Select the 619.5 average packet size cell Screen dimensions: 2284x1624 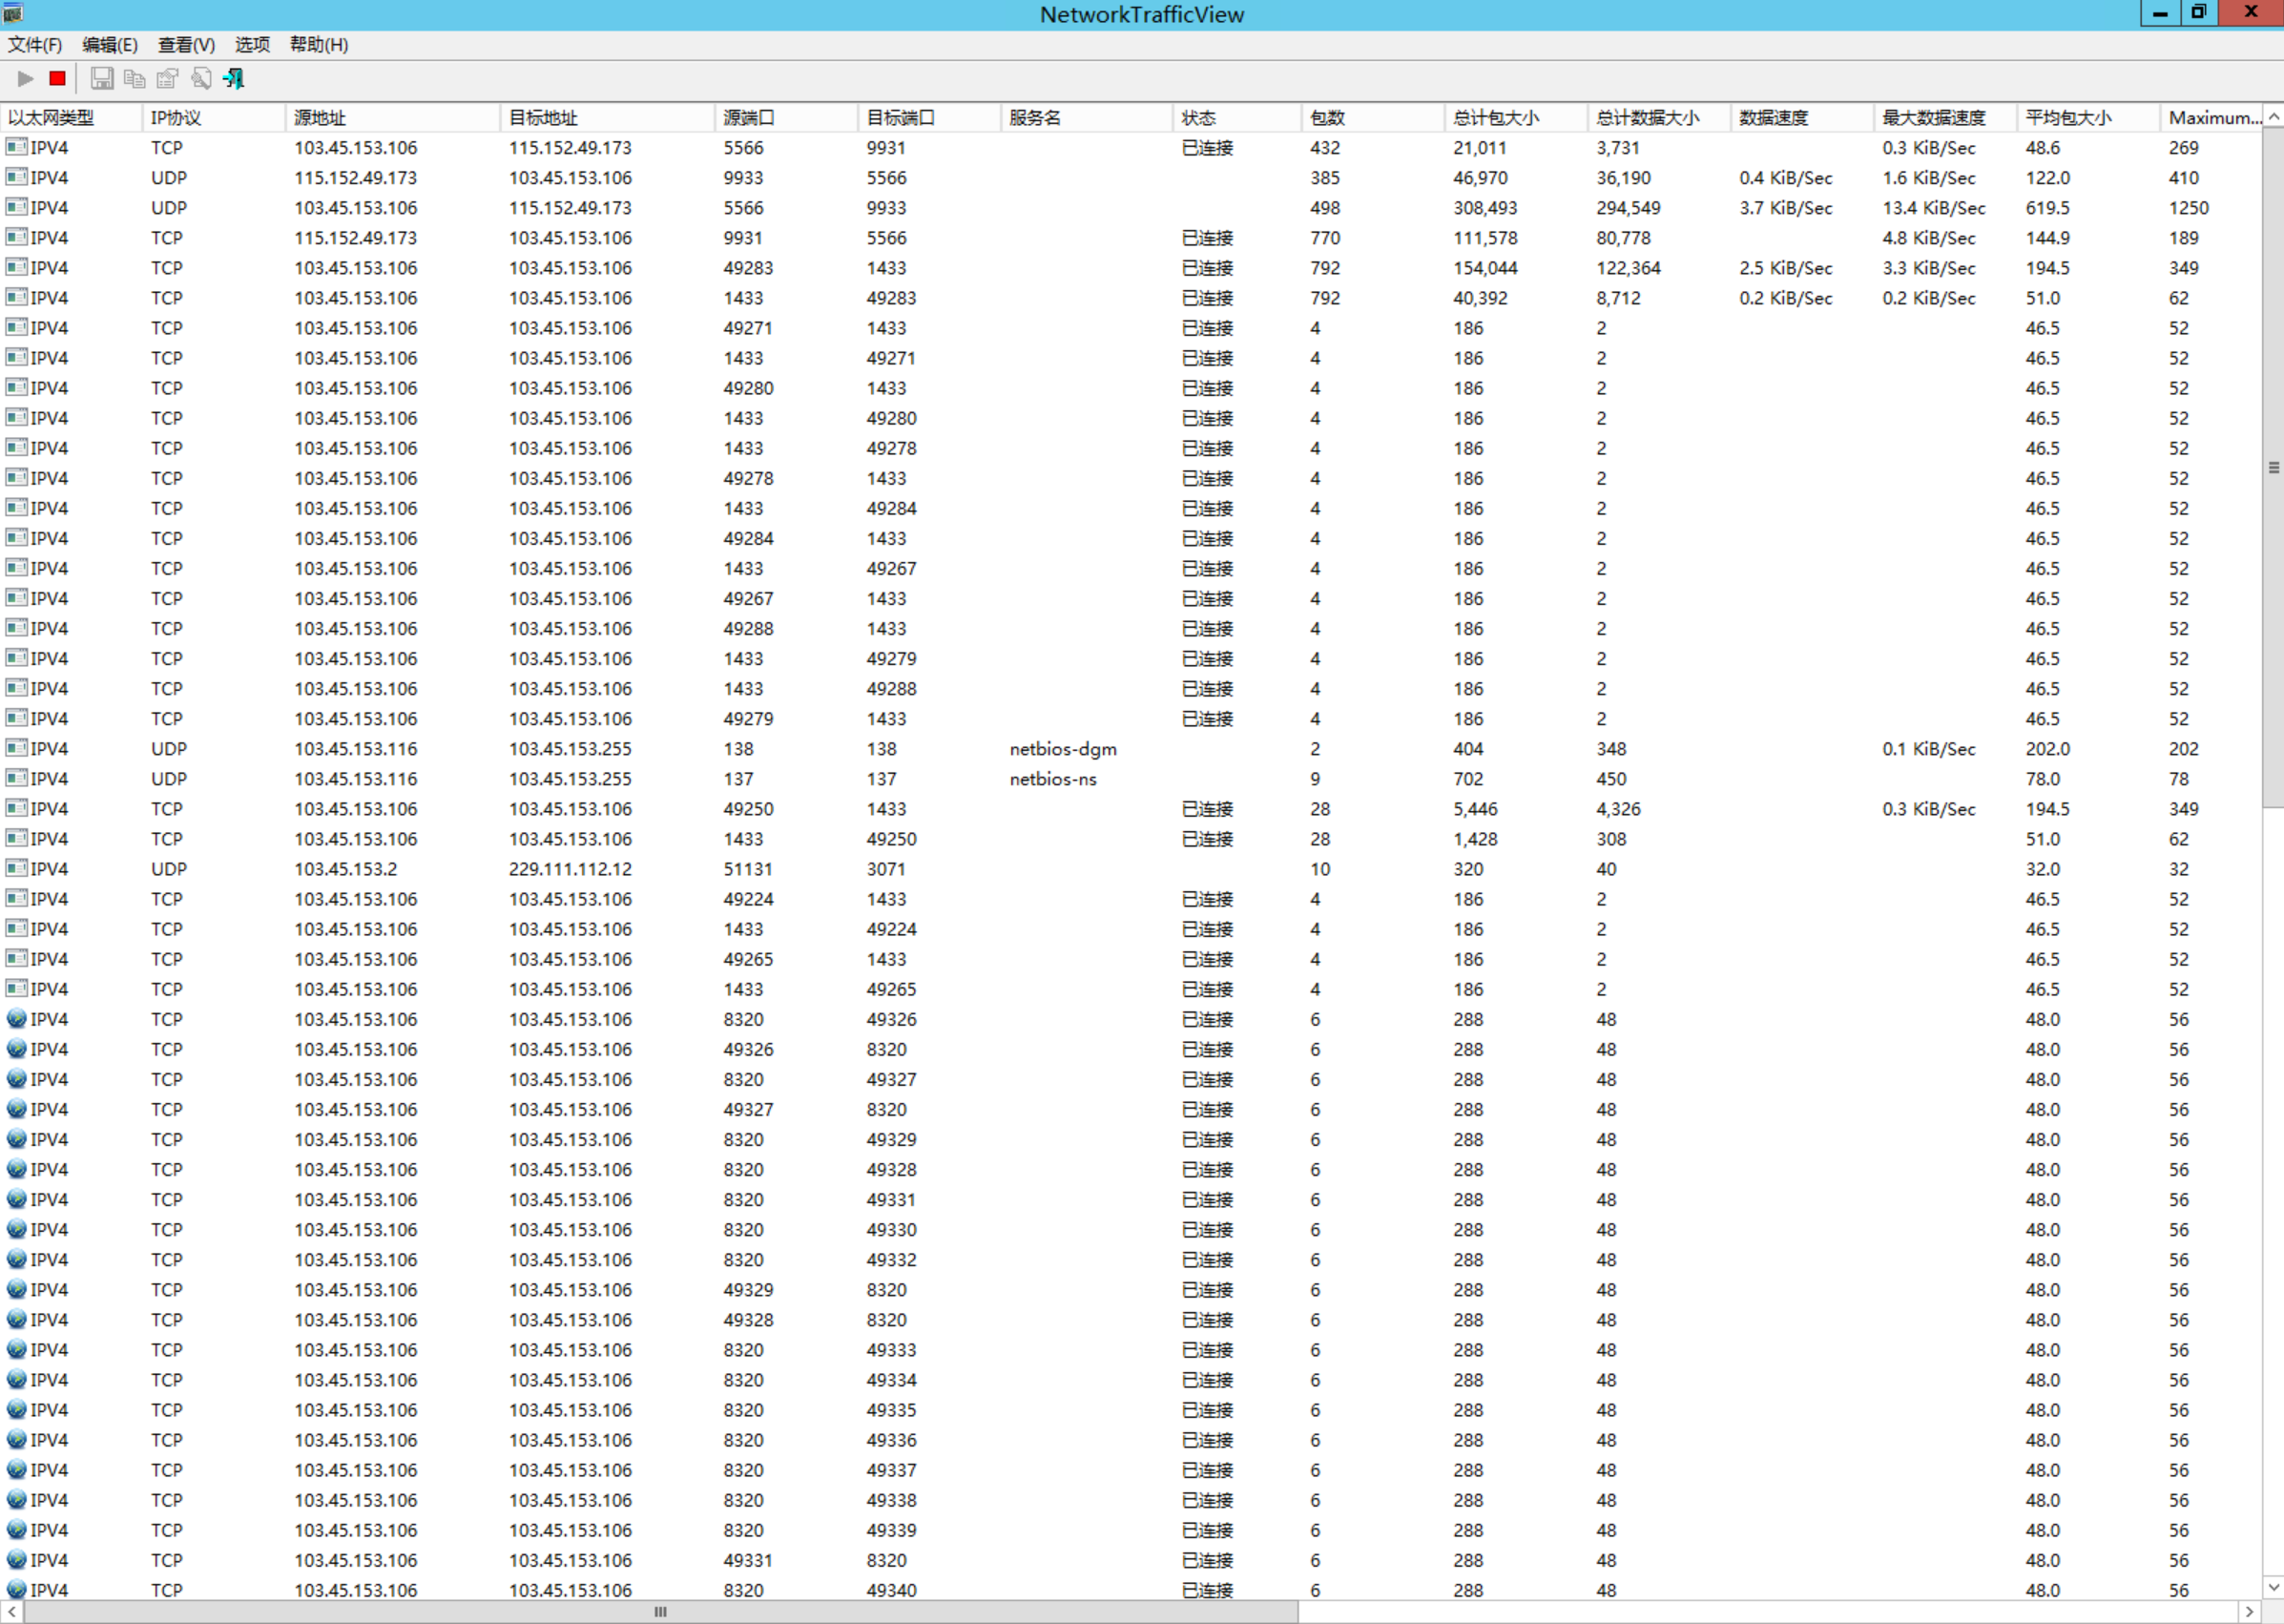pos(2047,207)
